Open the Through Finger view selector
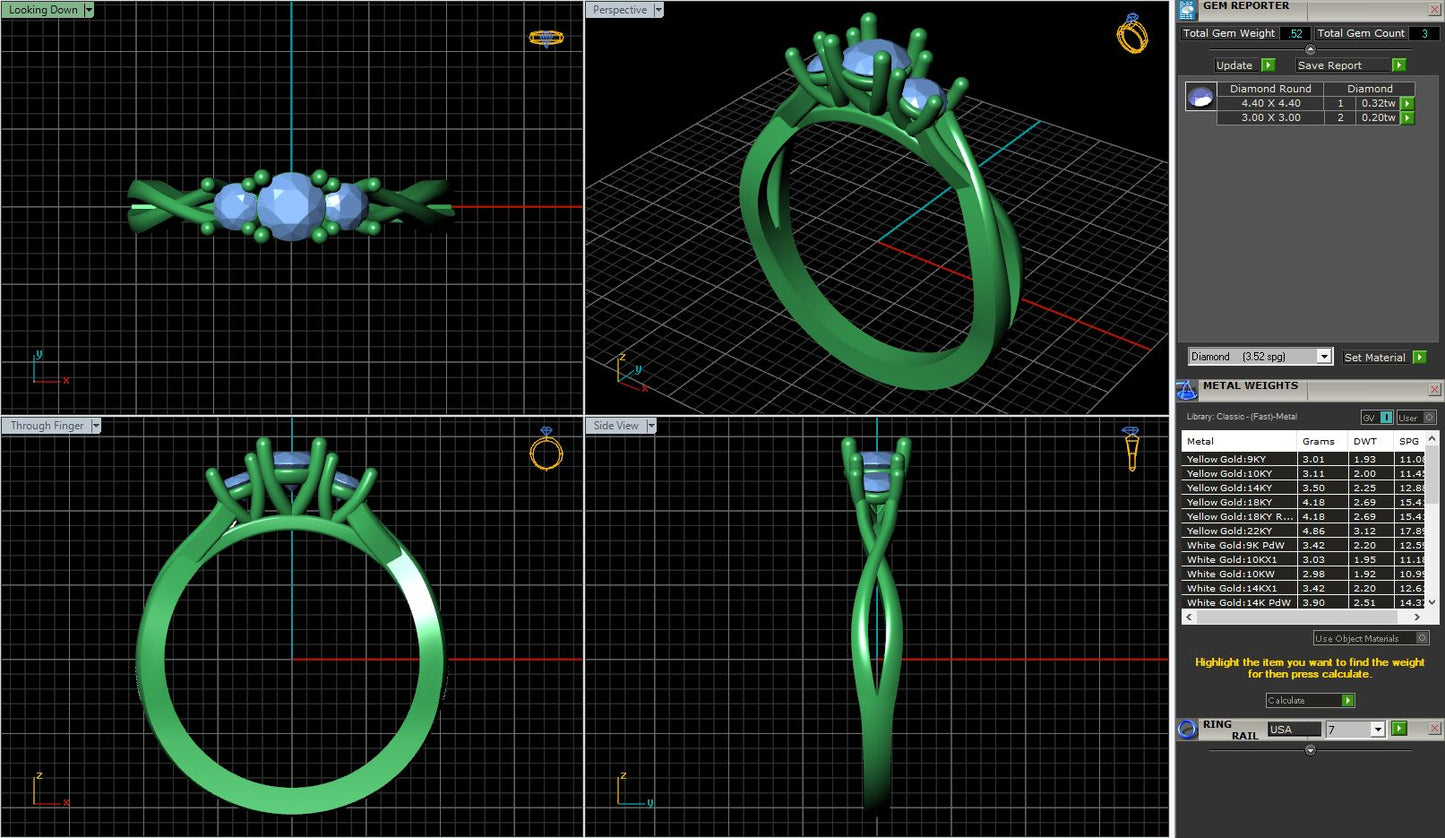The height and width of the screenshot is (838, 1445). (x=95, y=425)
